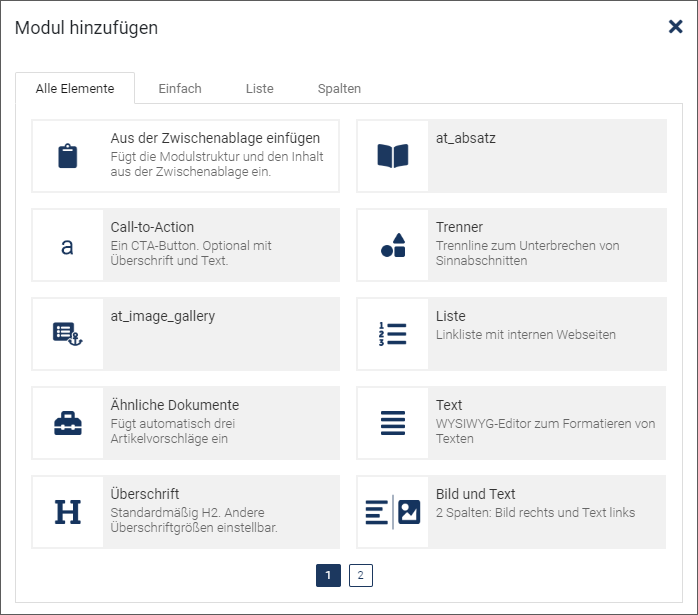Go to page 1 of modules
The height and width of the screenshot is (615, 698).
point(329,575)
